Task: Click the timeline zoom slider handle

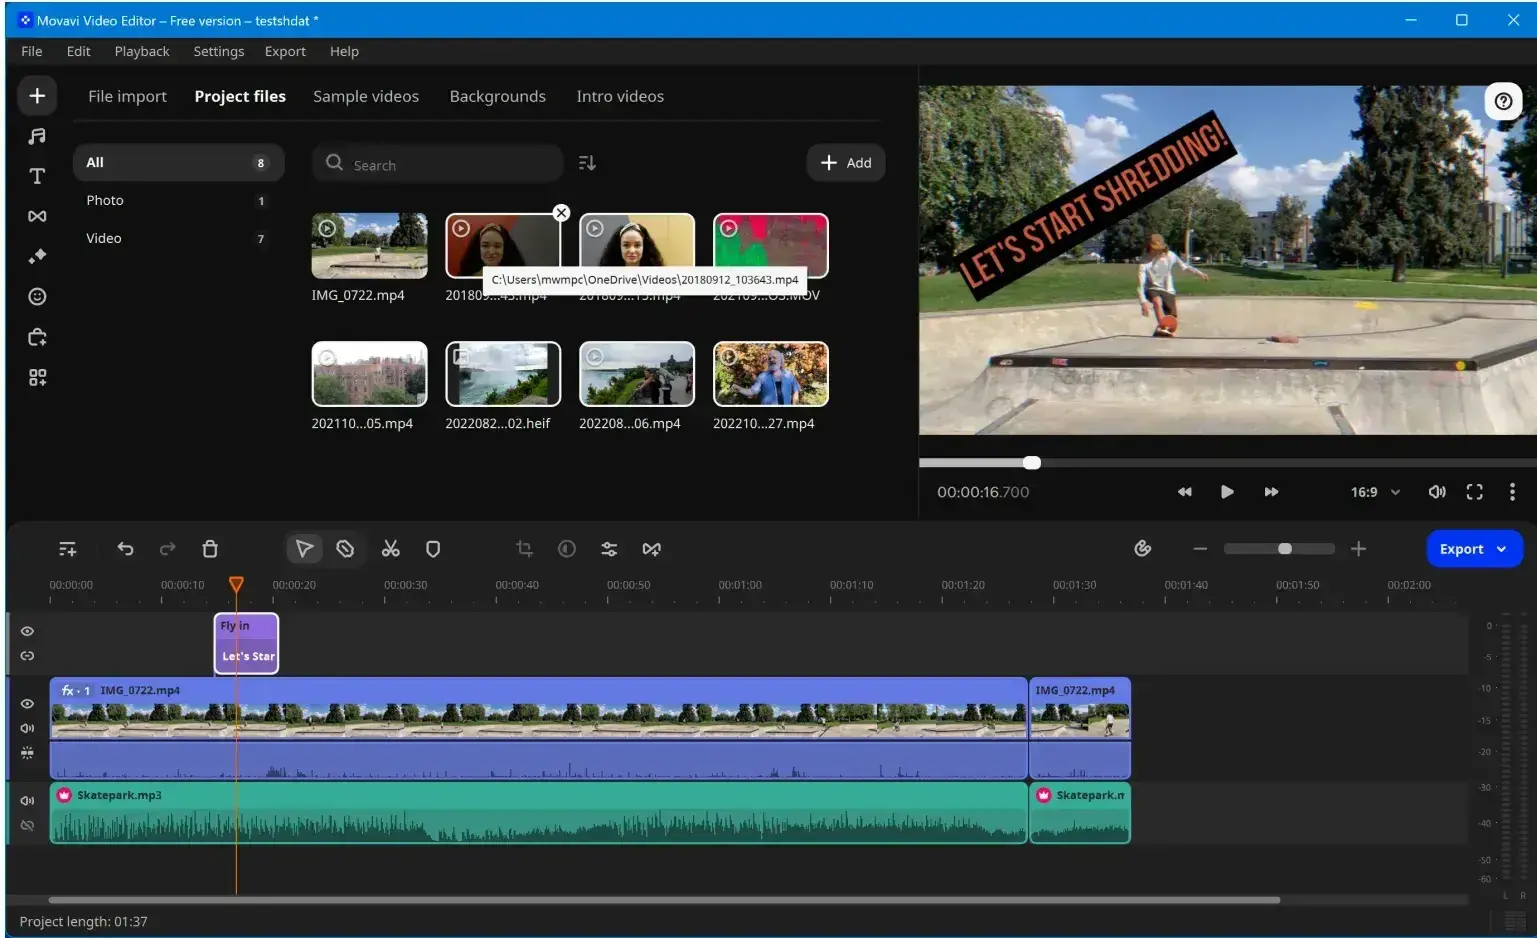Action: [x=1285, y=549]
